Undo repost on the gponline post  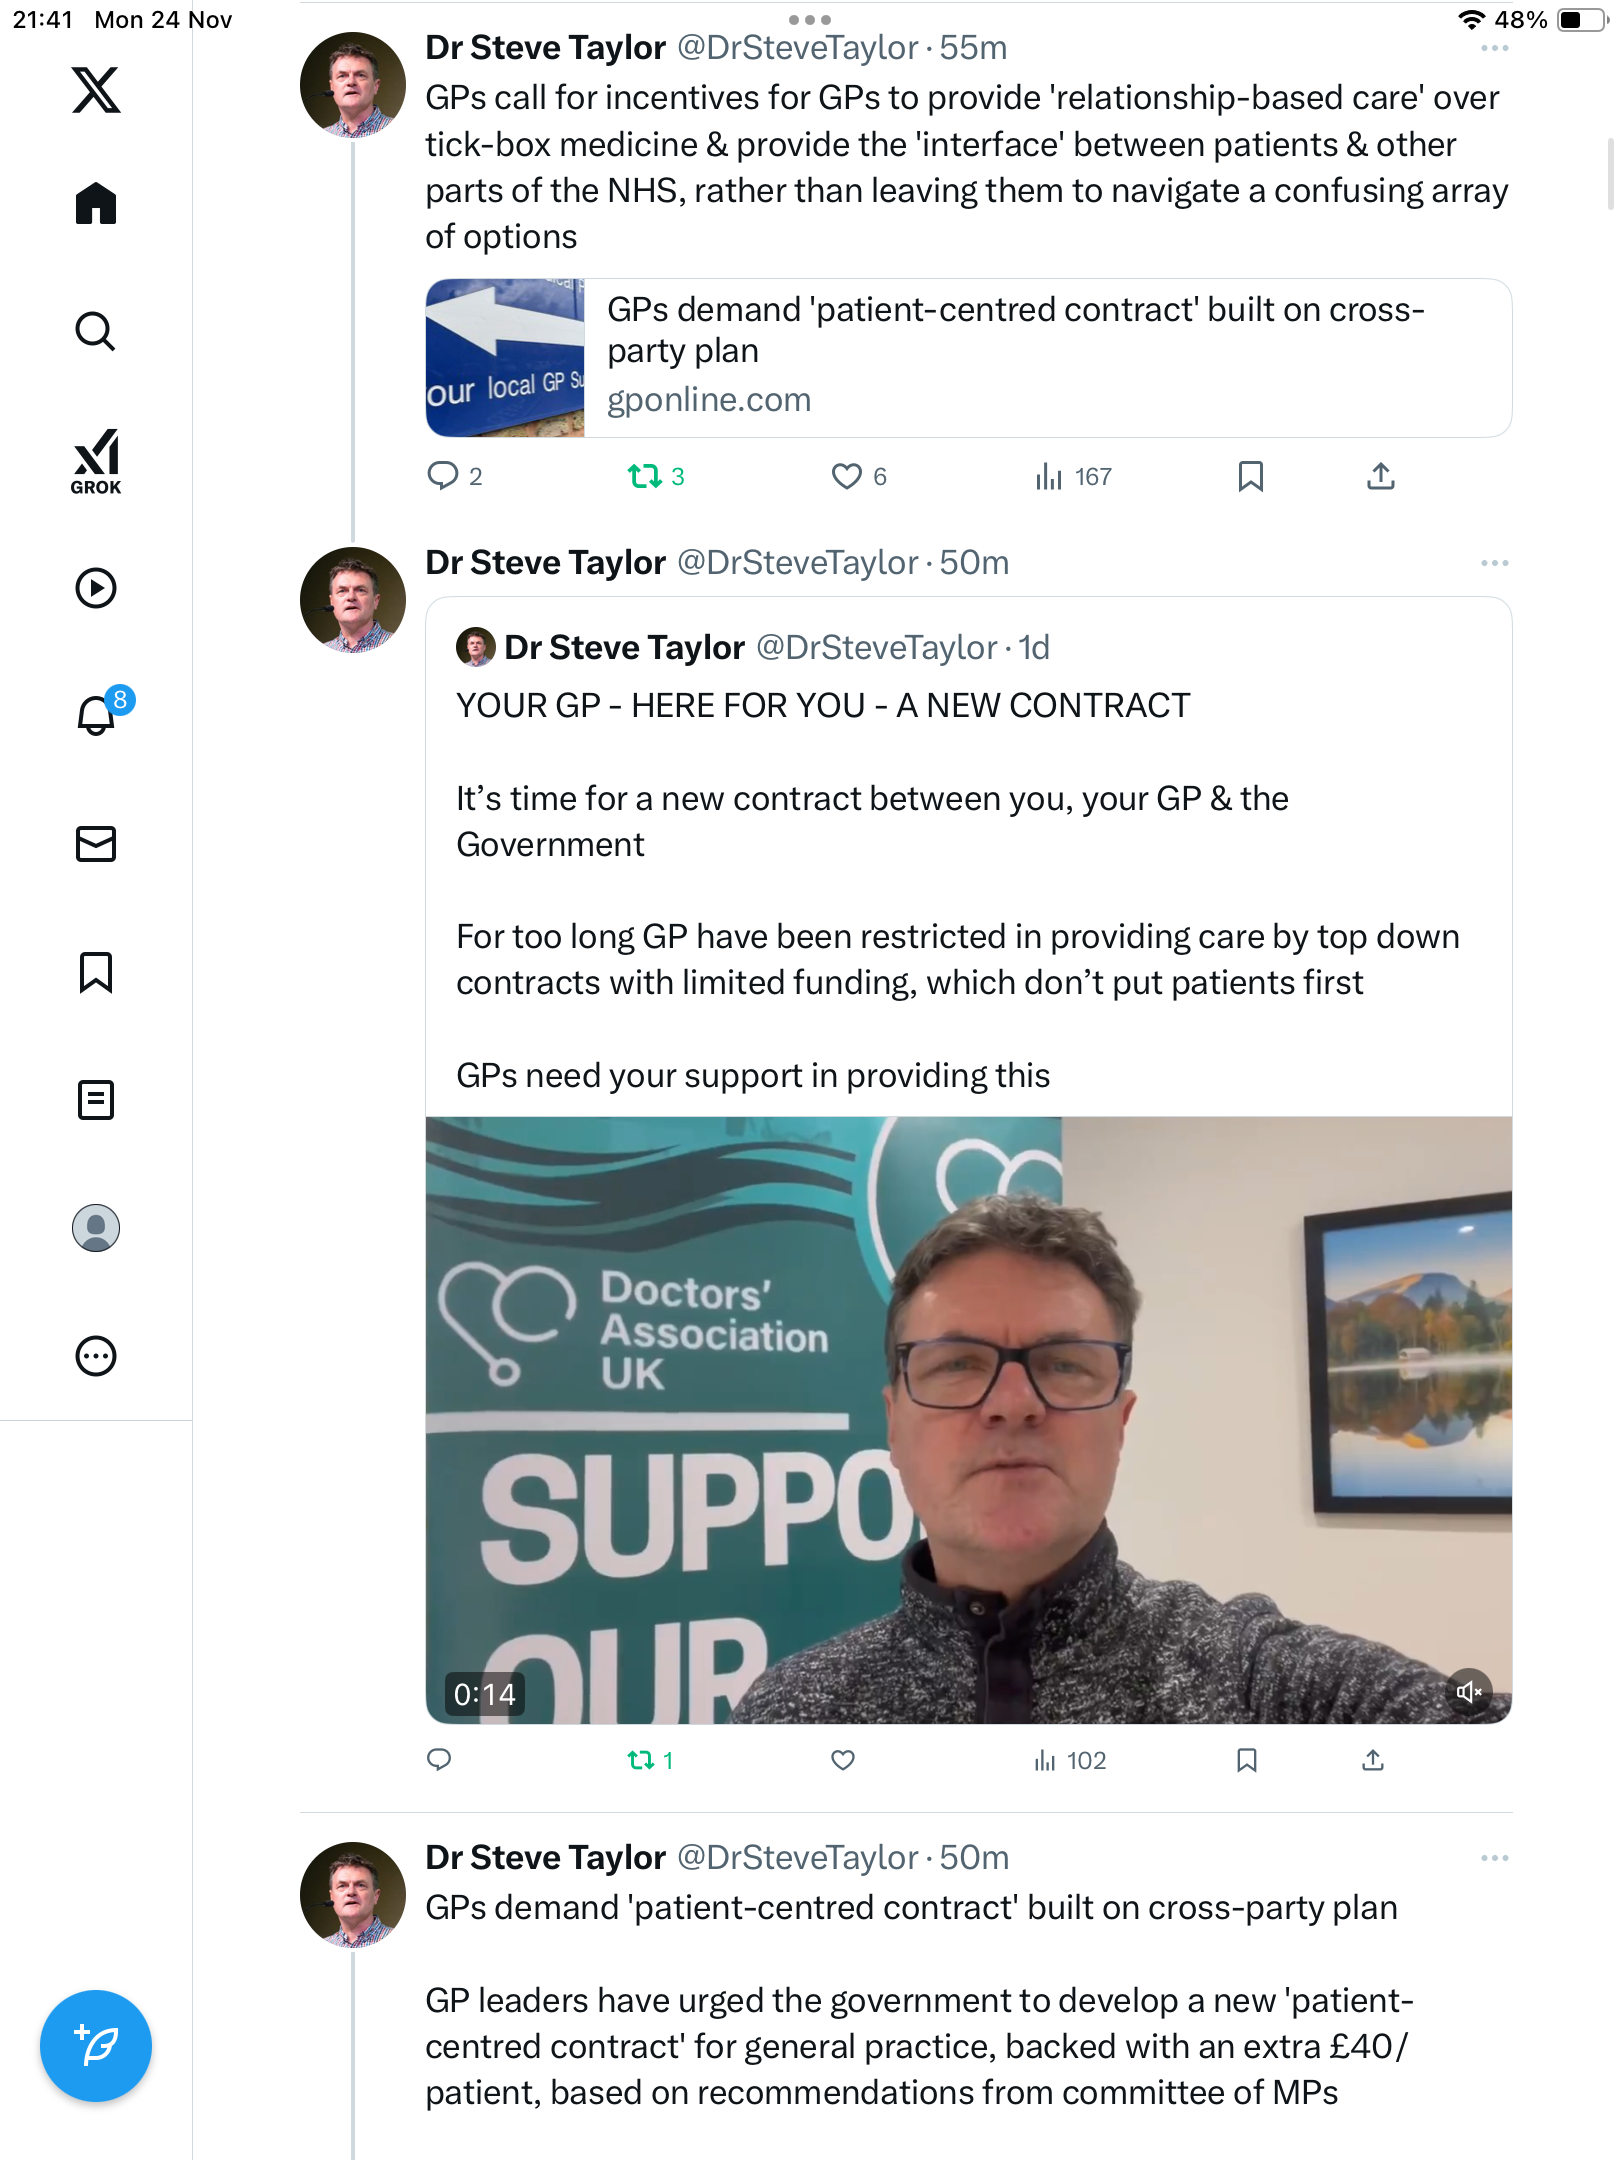[x=645, y=477]
